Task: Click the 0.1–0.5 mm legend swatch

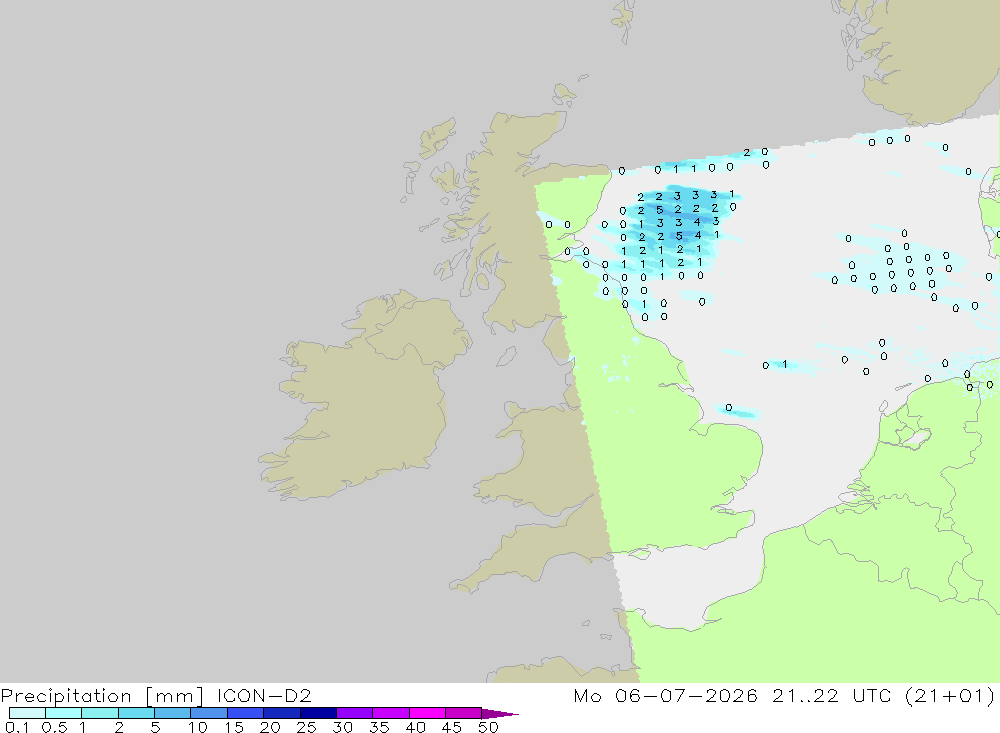Action: 27,713
